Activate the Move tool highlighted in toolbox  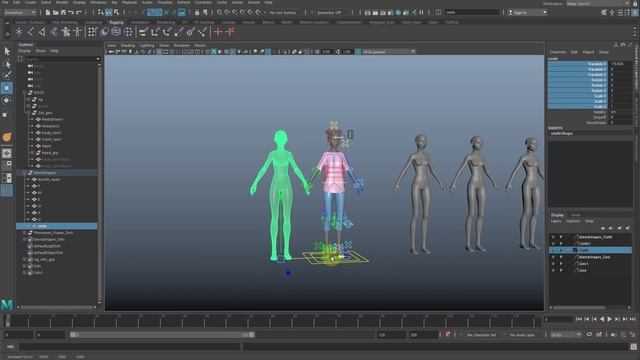point(7,88)
